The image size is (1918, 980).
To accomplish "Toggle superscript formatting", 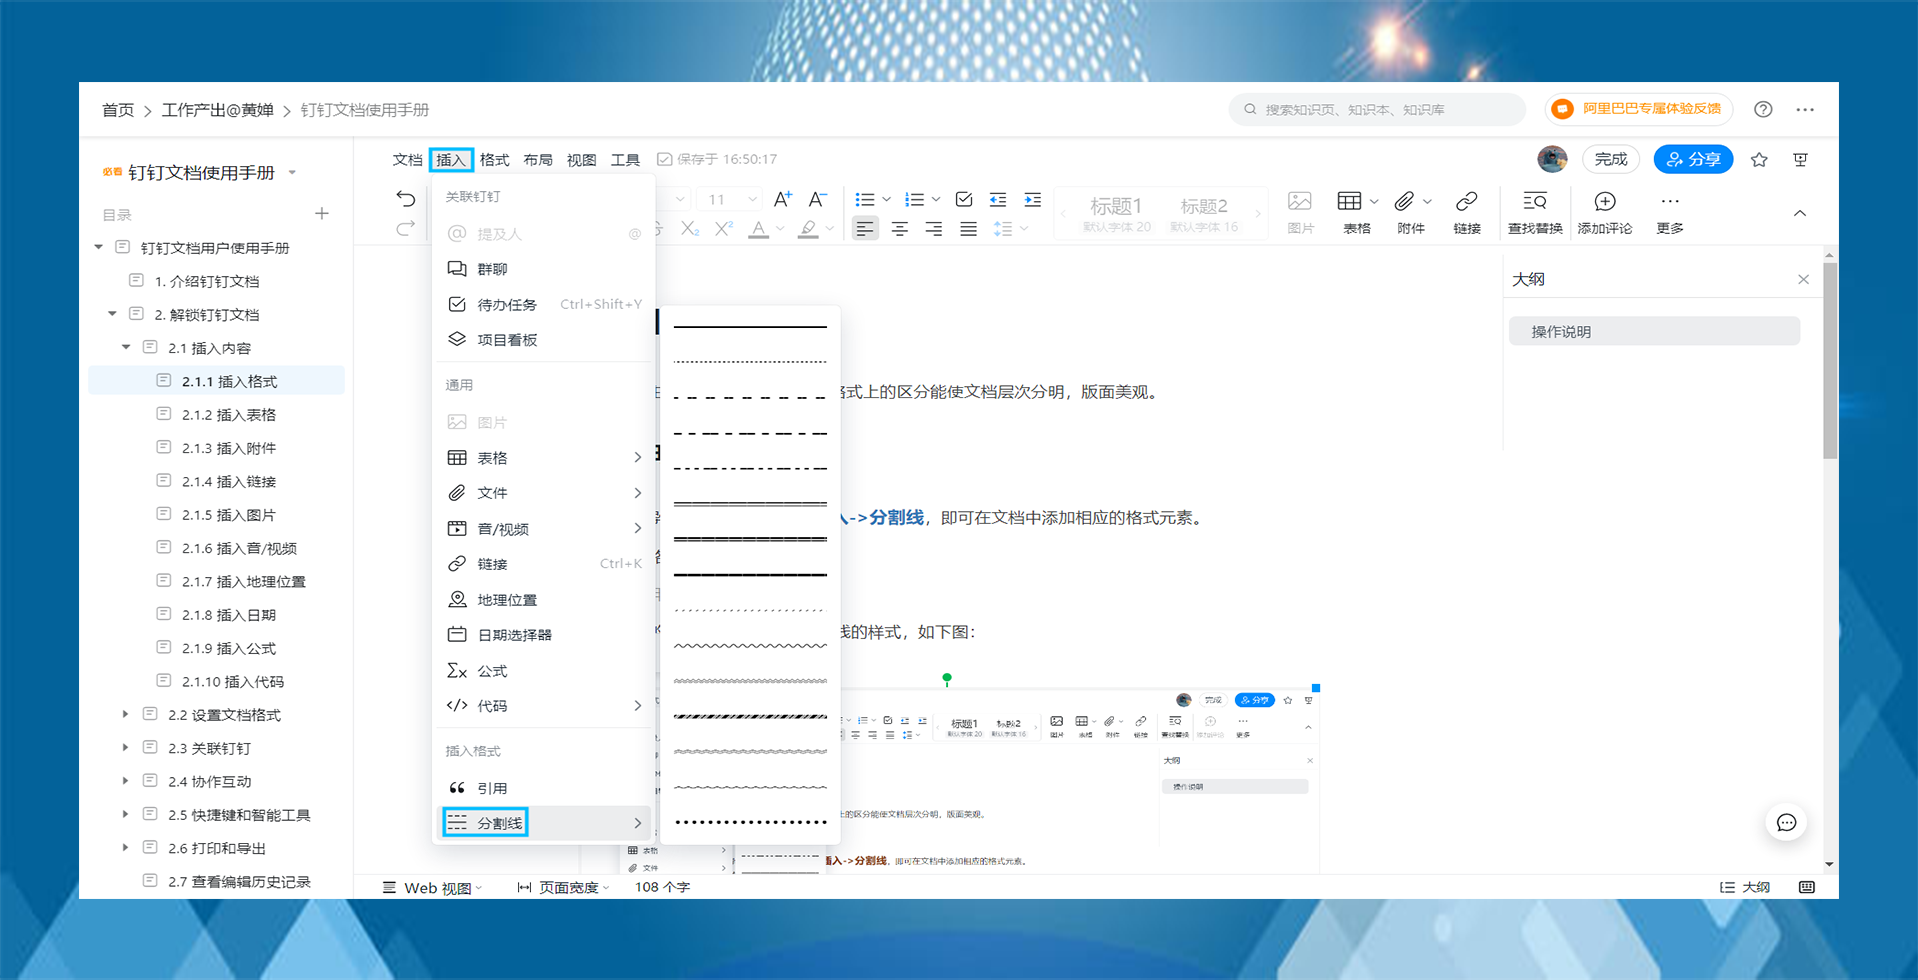I will coord(722,228).
